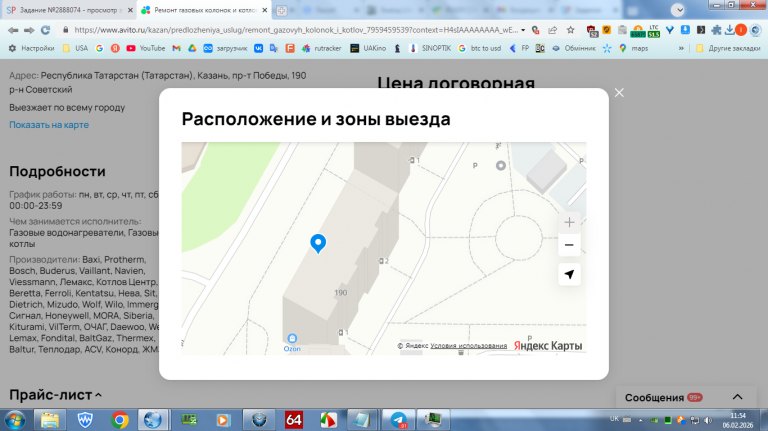Close the location and service area dialog

tap(619, 93)
